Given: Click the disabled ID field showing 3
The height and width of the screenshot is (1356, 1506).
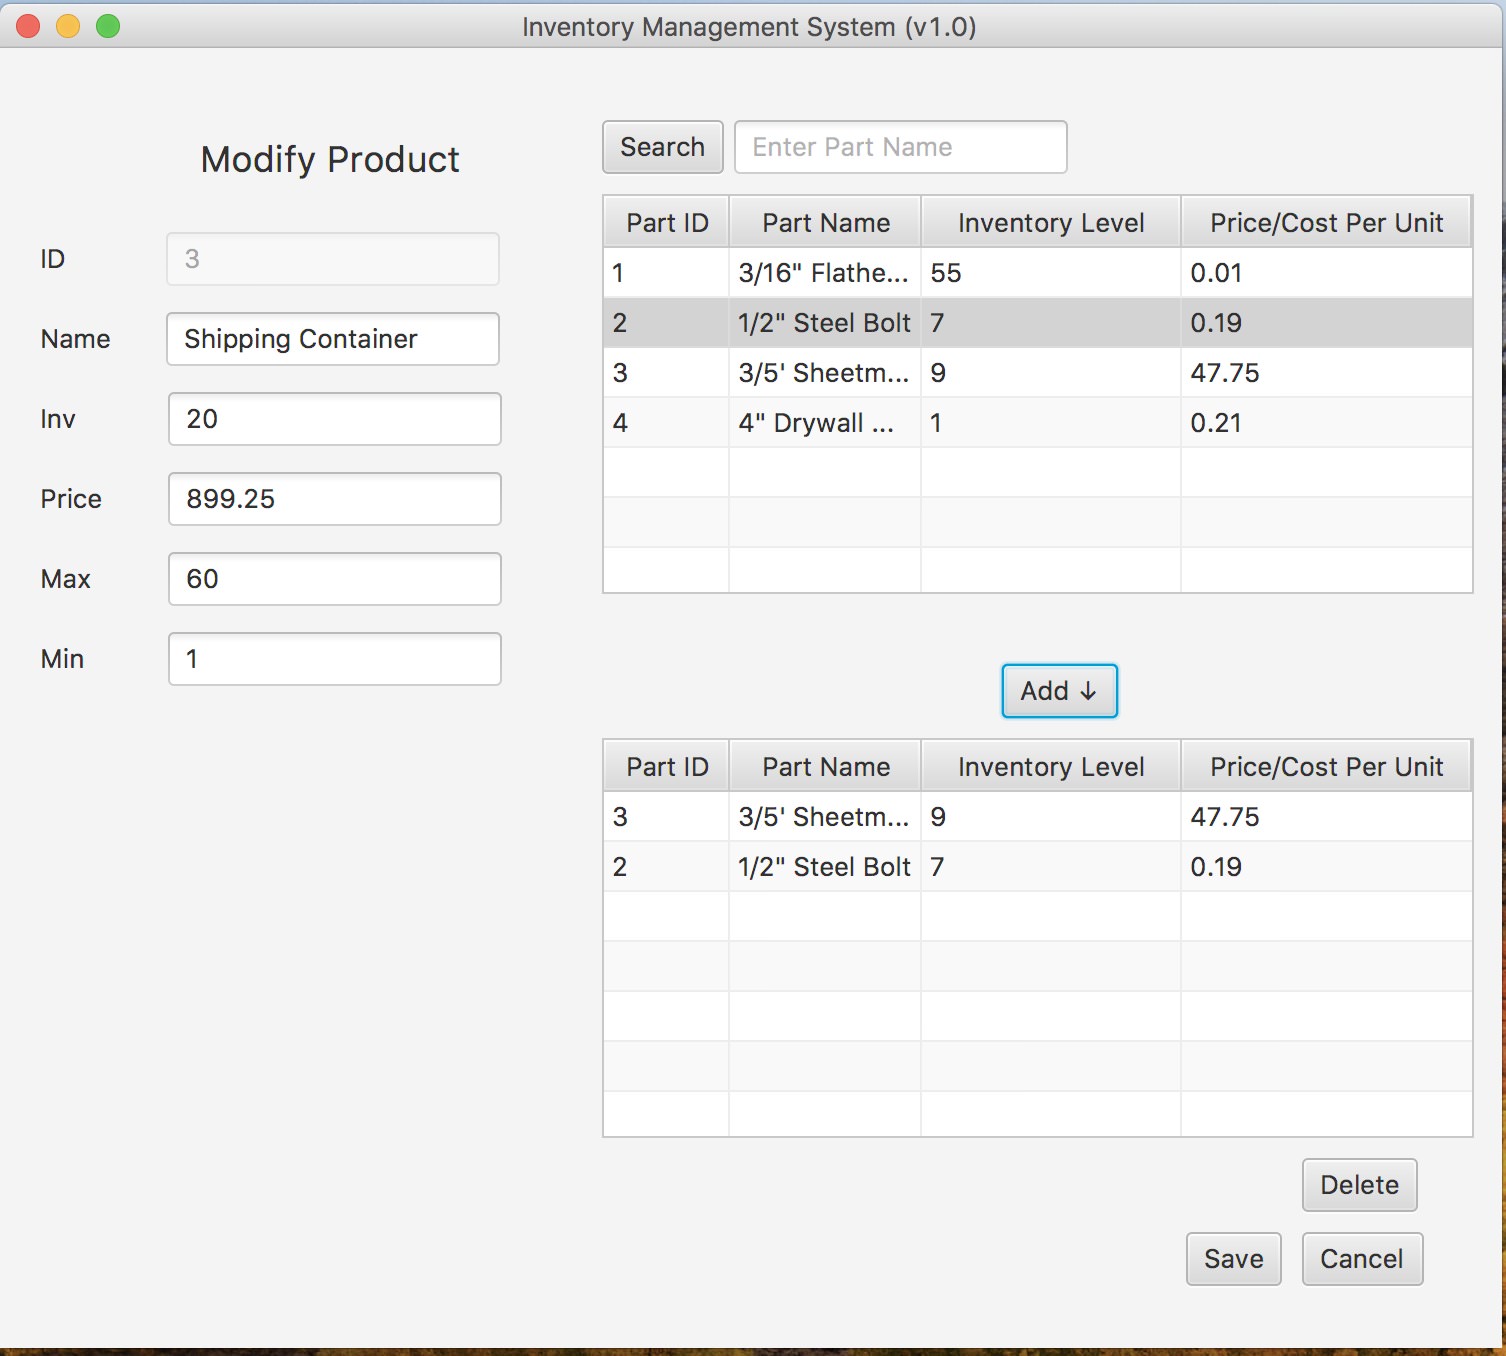Looking at the screenshot, I should [x=333, y=259].
